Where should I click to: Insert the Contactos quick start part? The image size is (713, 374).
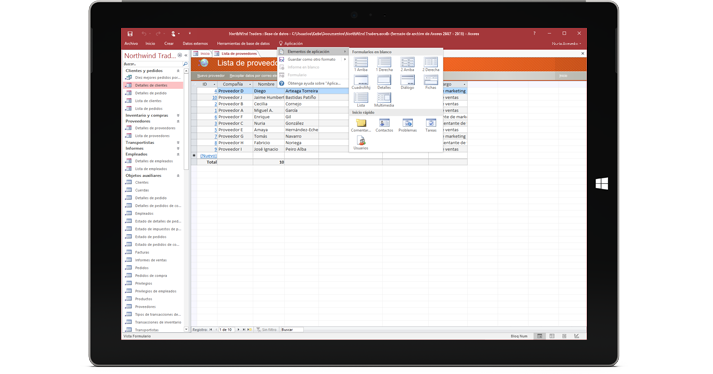coord(384,125)
